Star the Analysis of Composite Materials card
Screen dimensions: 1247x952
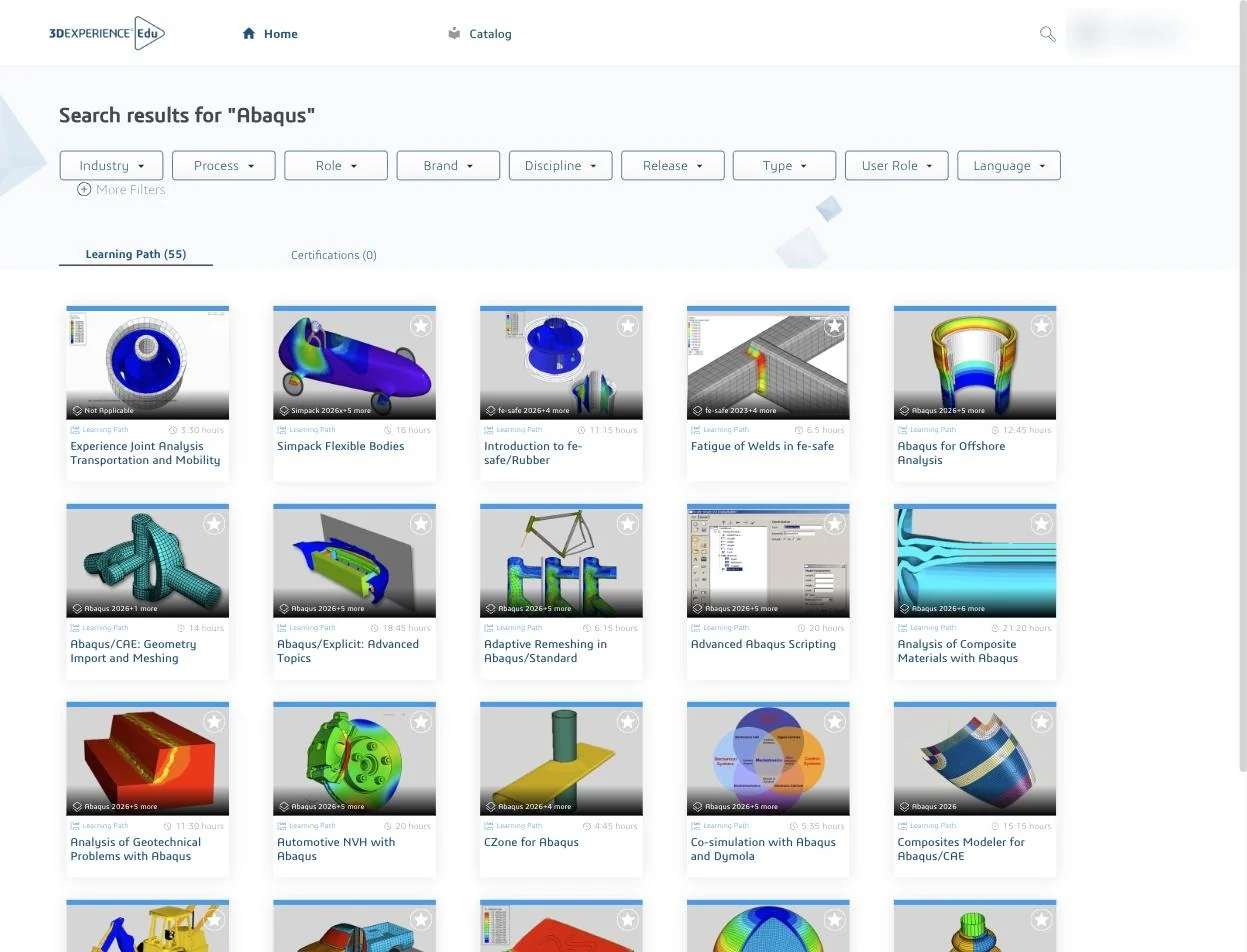coord(1042,524)
